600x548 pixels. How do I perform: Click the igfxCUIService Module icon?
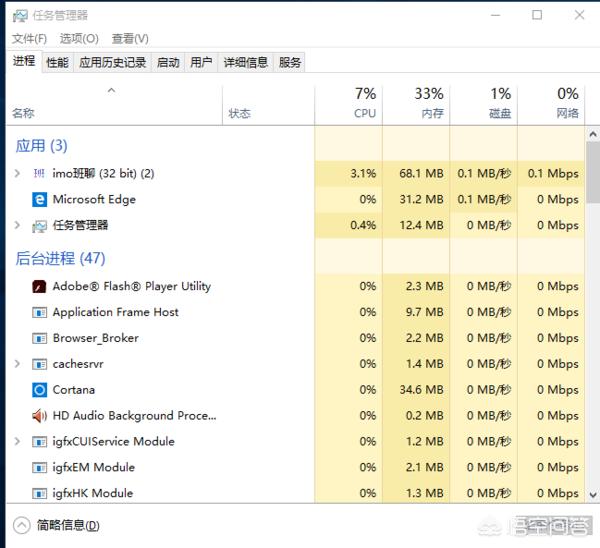coord(39,442)
